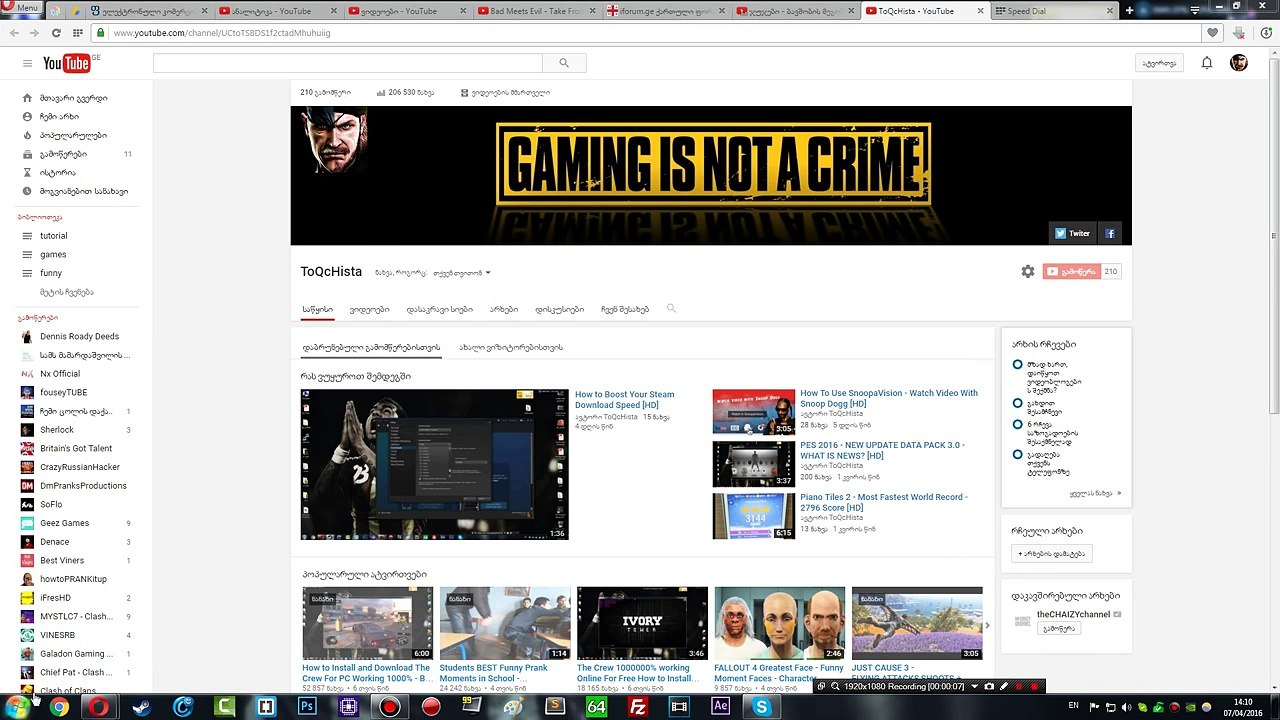Focus the browser address bar
Screen dimensions: 1280x720
[648, 33]
